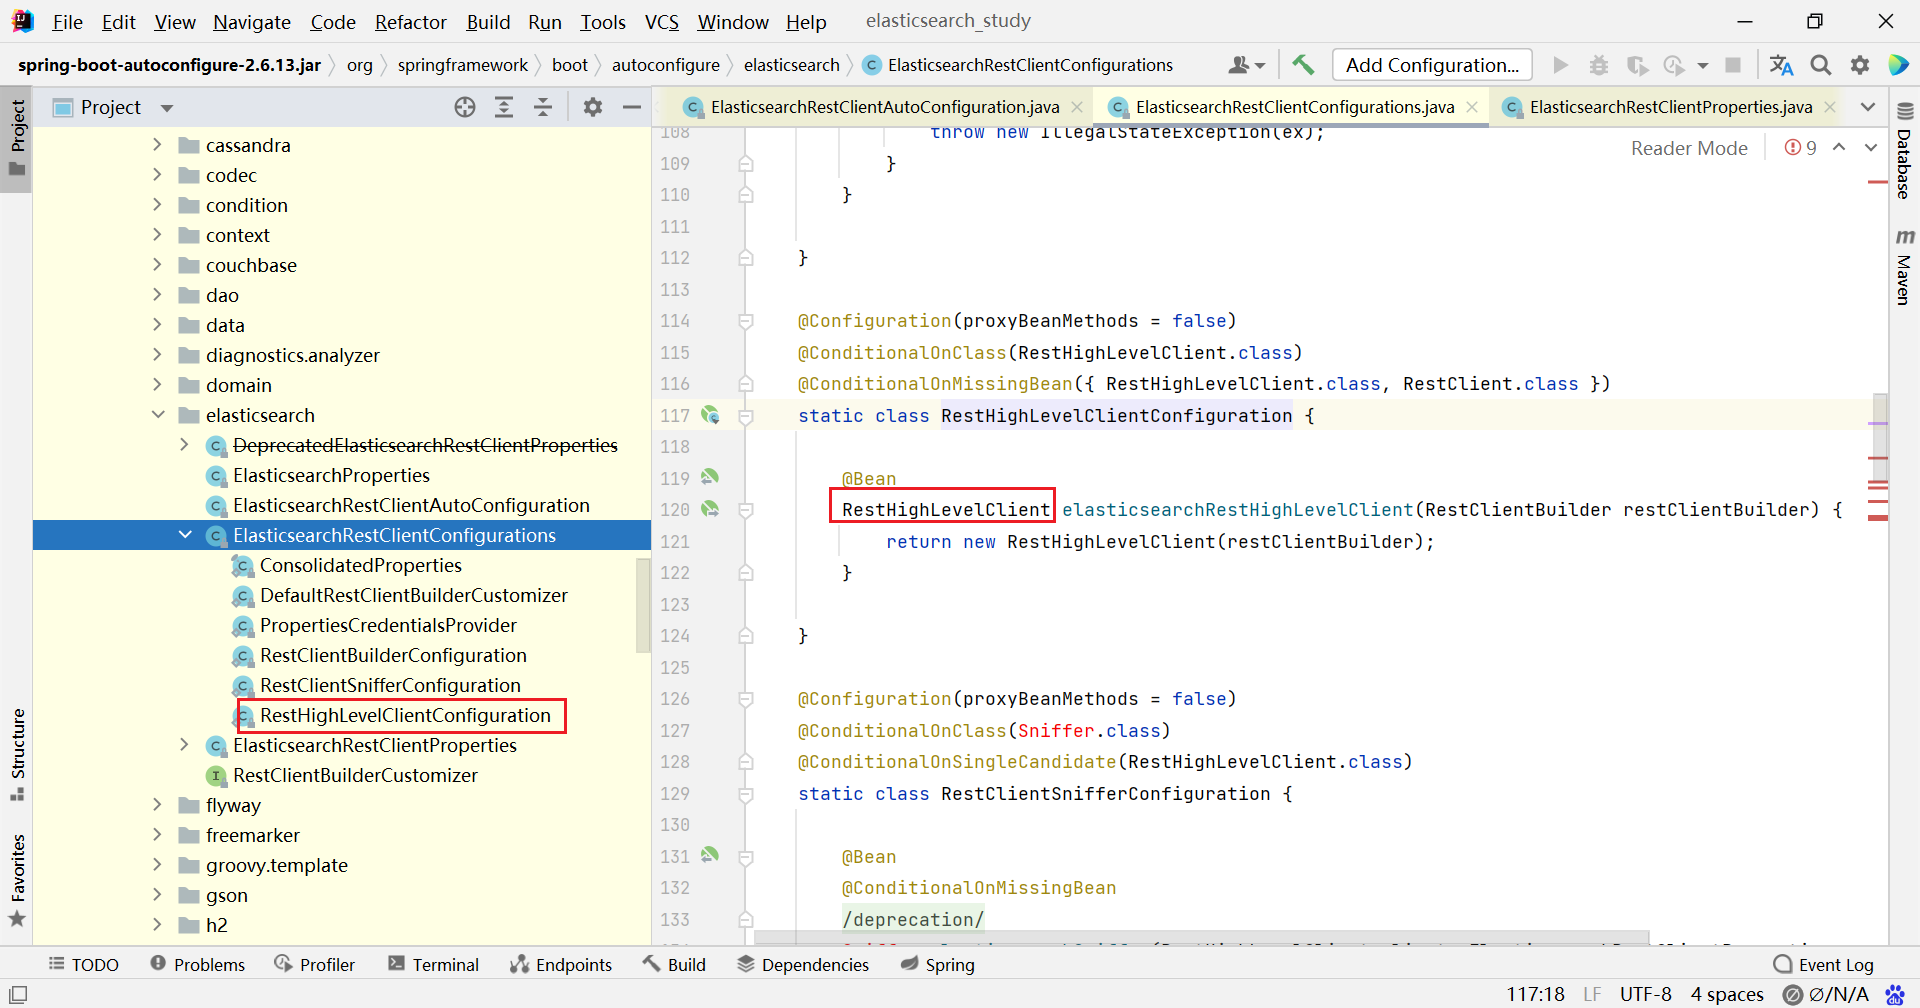Switch to ElasticsearchRestClientProperties.java tab
The height and width of the screenshot is (1008, 1920).
coord(1669,107)
